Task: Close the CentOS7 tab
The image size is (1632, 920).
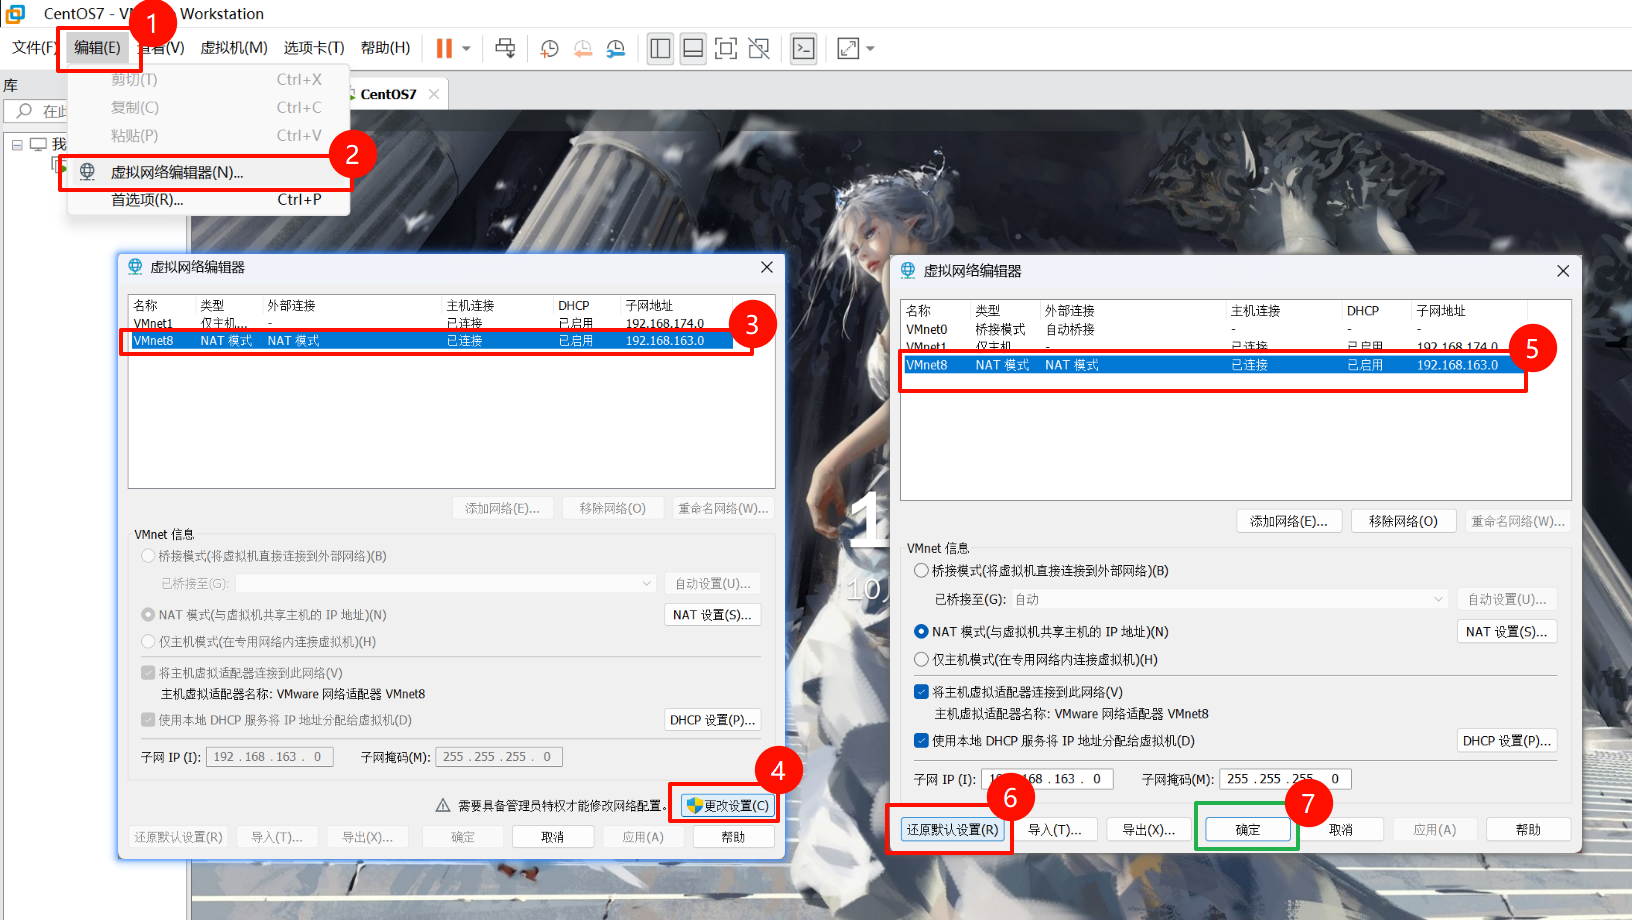Action: point(434,94)
